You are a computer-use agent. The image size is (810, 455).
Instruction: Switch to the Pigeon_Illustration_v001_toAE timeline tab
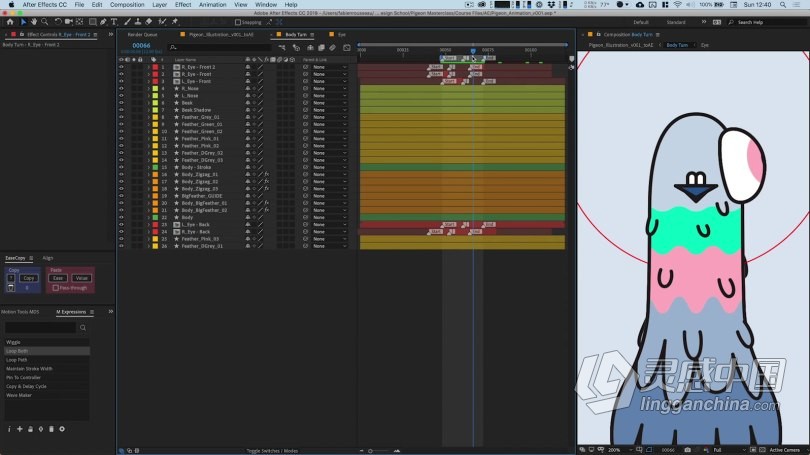click(221, 35)
